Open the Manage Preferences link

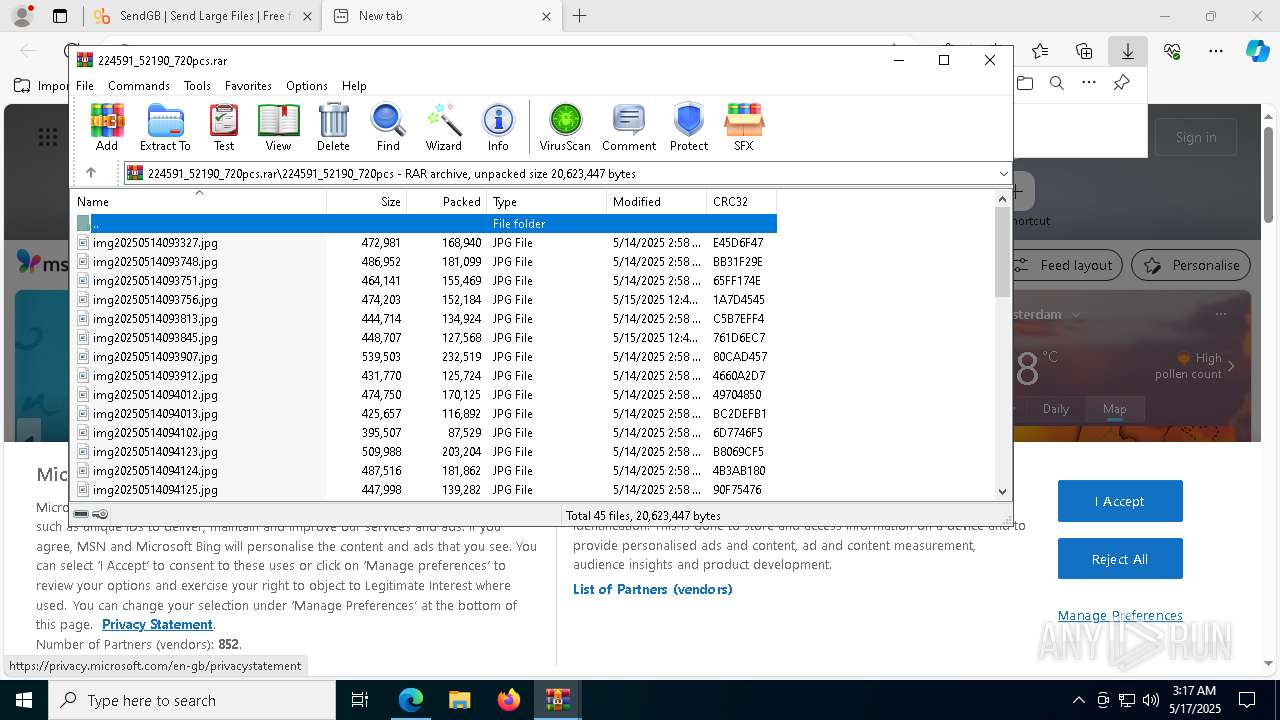click(1120, 615)
